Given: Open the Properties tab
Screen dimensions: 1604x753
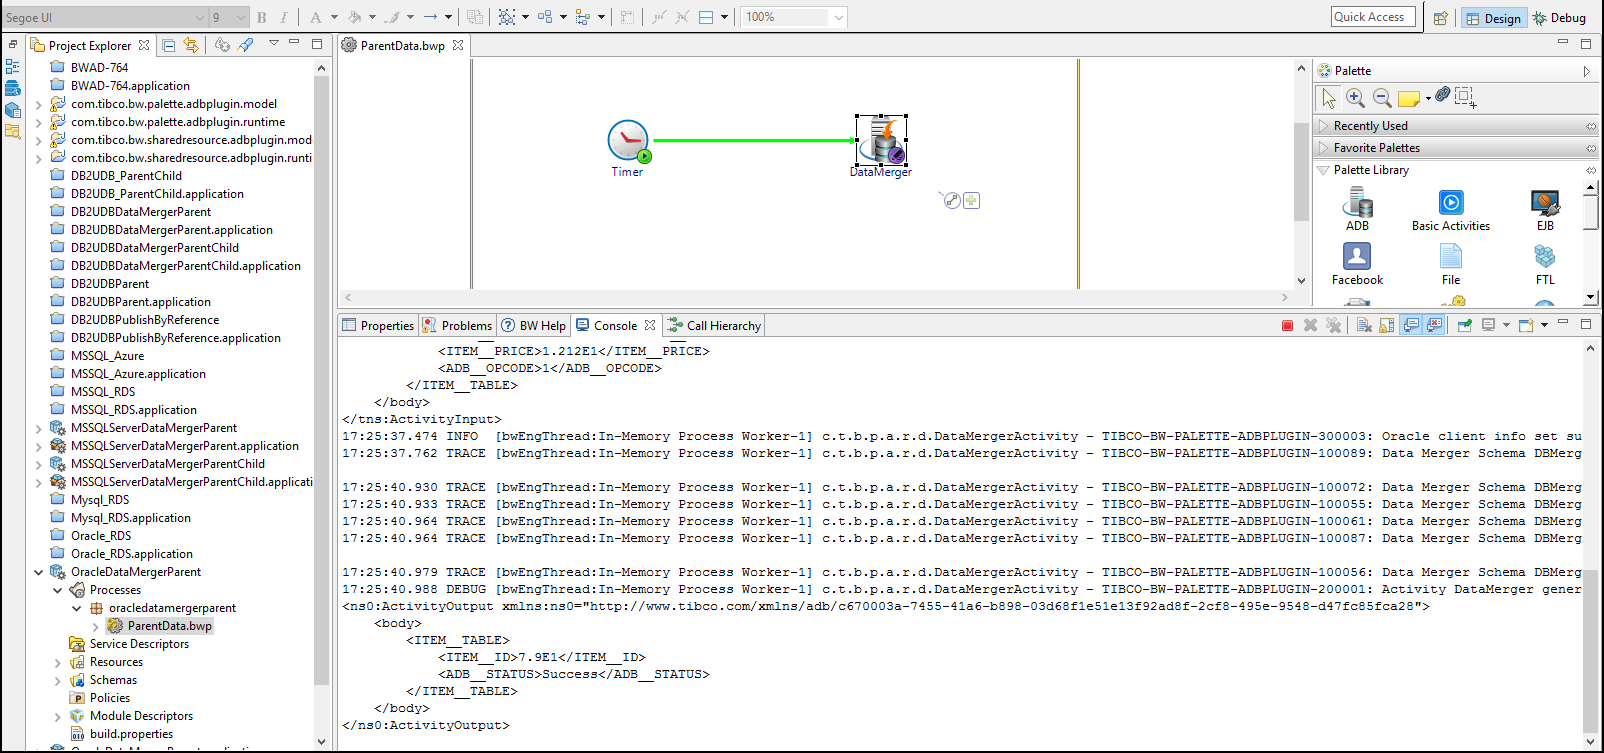Looking at the screenshot, I should 377,326.
